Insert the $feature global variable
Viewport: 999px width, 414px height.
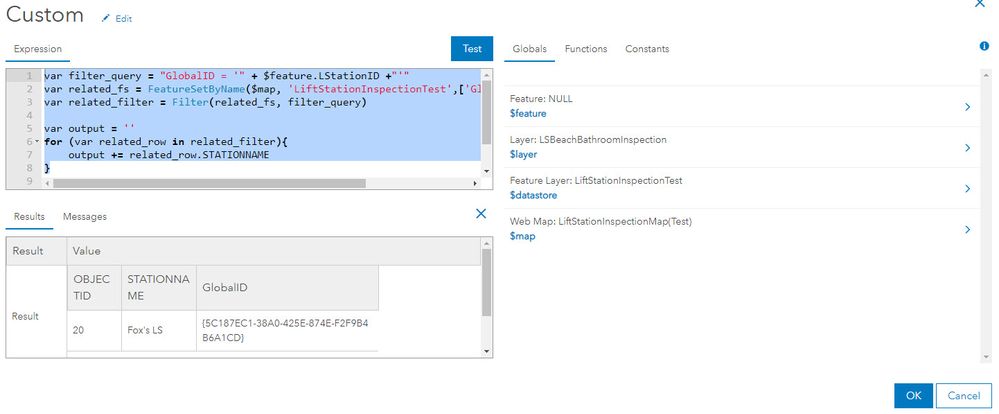pos(529,114)
